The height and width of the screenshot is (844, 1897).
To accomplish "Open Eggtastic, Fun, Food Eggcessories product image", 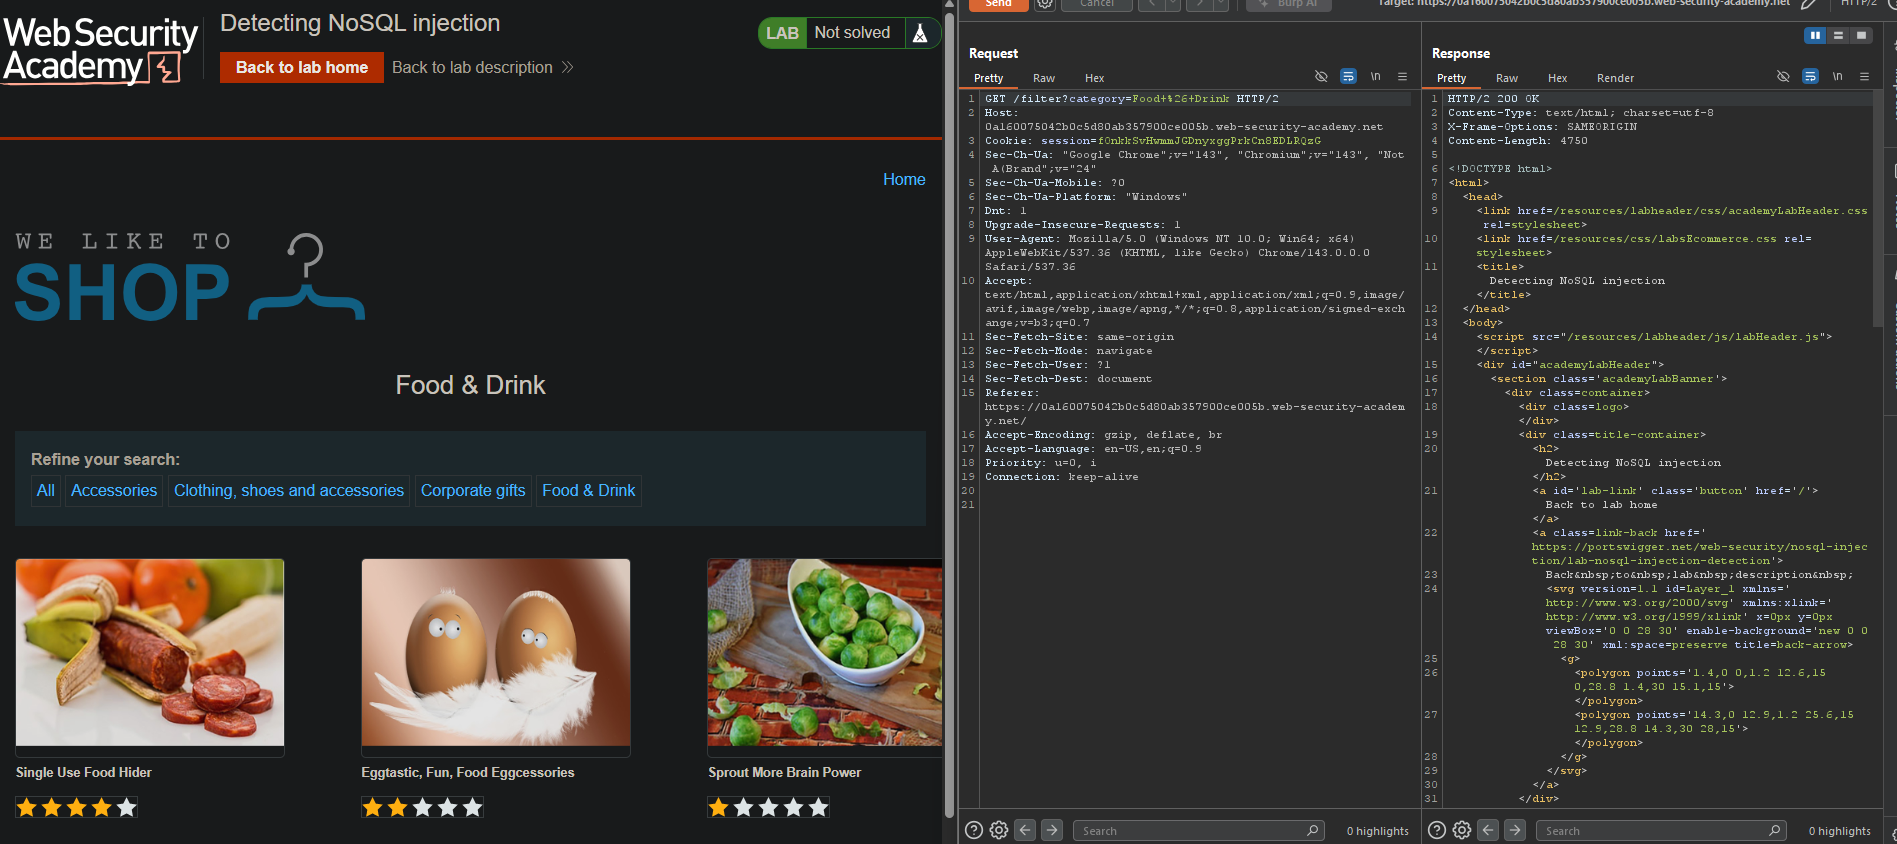I will [496, 653].
